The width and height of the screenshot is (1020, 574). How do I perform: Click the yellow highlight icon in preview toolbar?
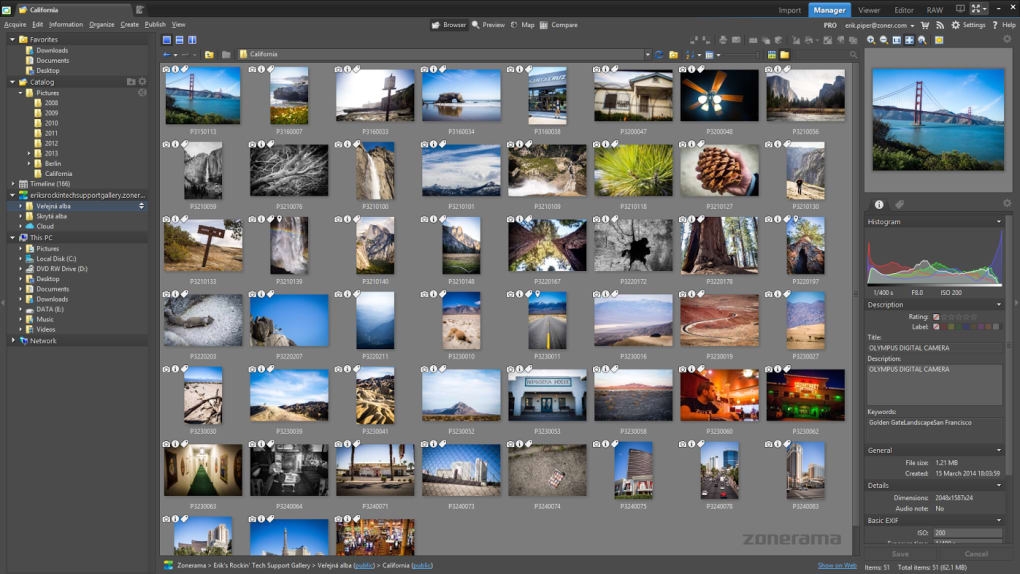[x=939, y=40]
